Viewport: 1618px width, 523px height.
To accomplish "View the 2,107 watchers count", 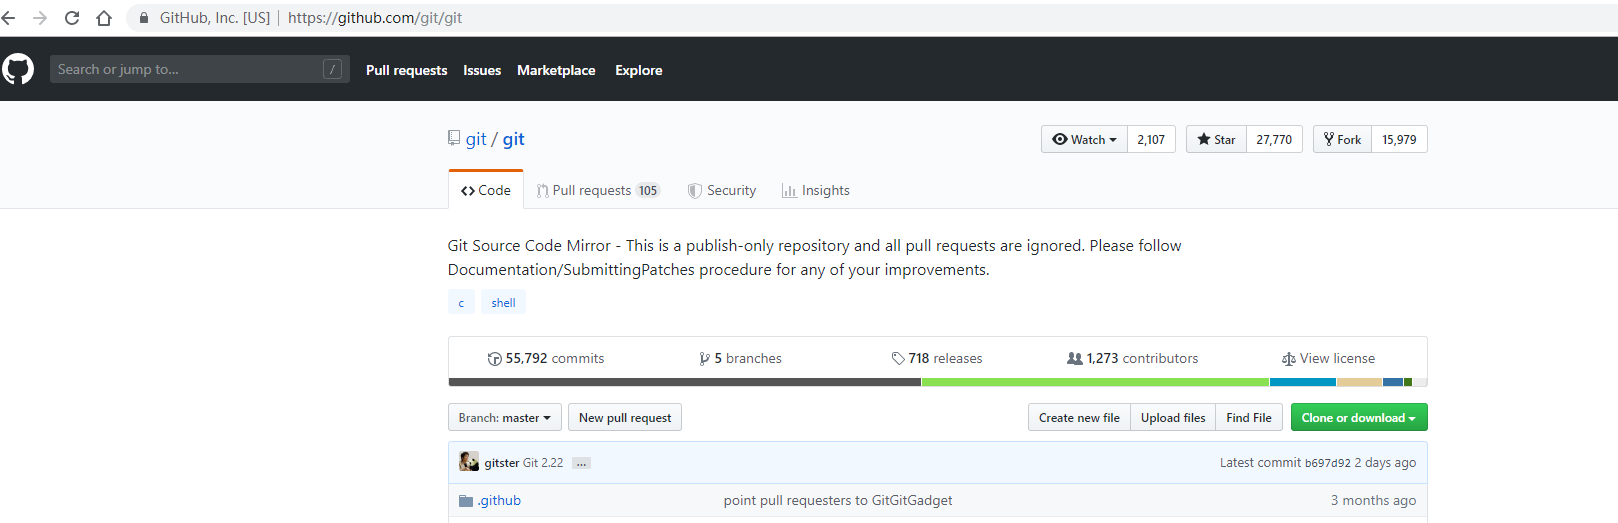I will 1151,139.
